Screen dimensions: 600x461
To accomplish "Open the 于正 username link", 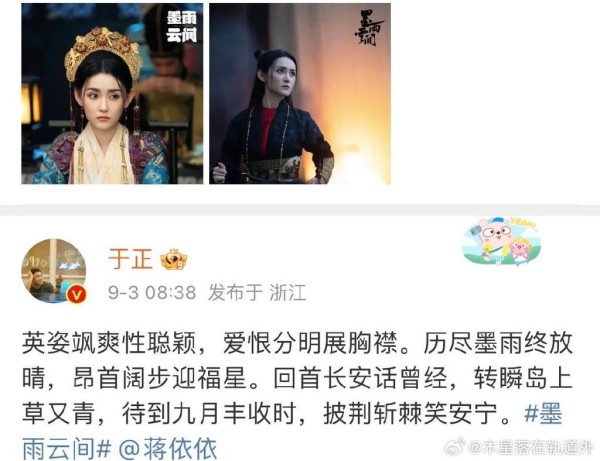I will click(x=130, y=259).
